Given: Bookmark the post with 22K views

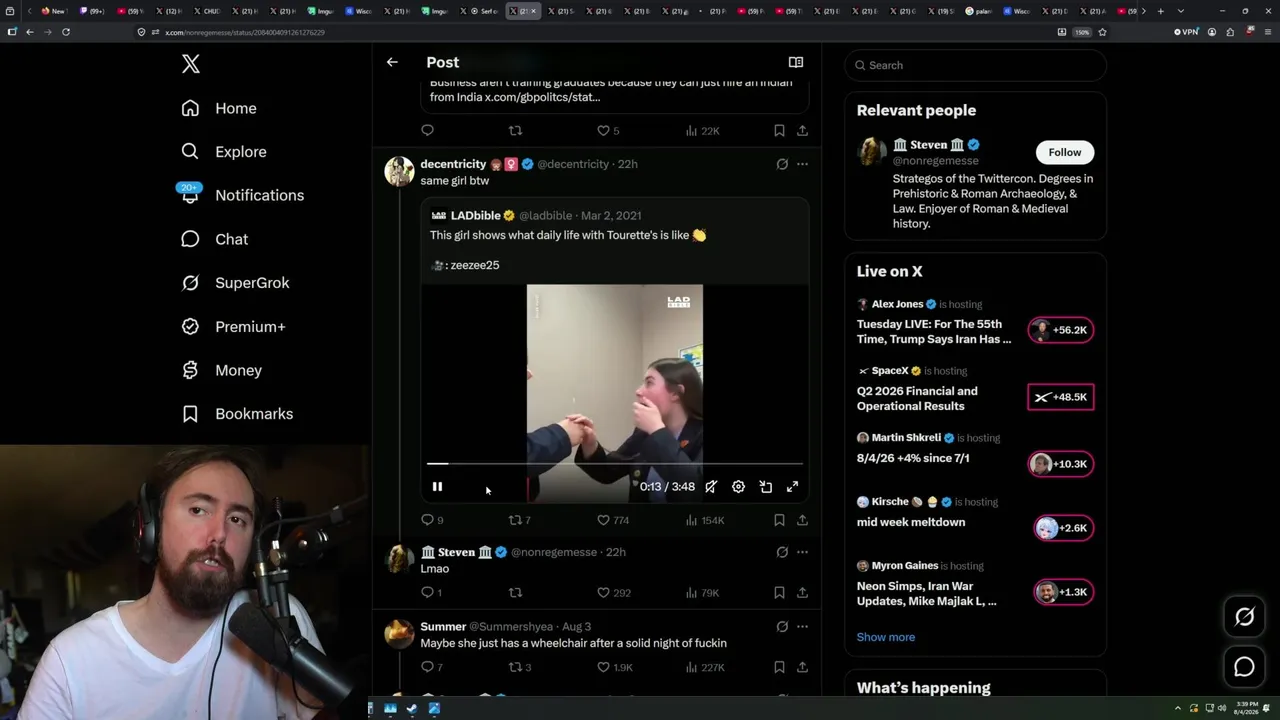Looking at the screenshot, I should coord(779,130).
